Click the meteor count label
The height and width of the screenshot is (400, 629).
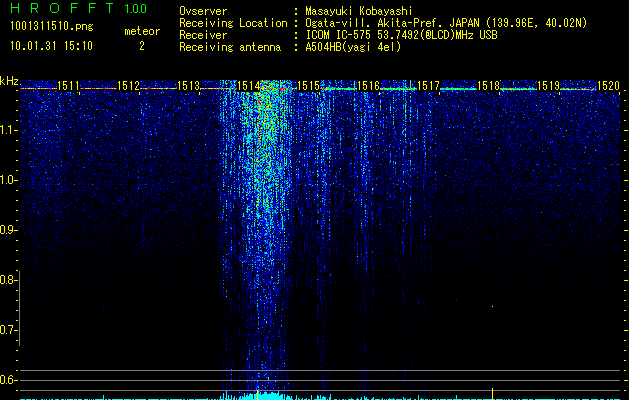tap(142, 31)
